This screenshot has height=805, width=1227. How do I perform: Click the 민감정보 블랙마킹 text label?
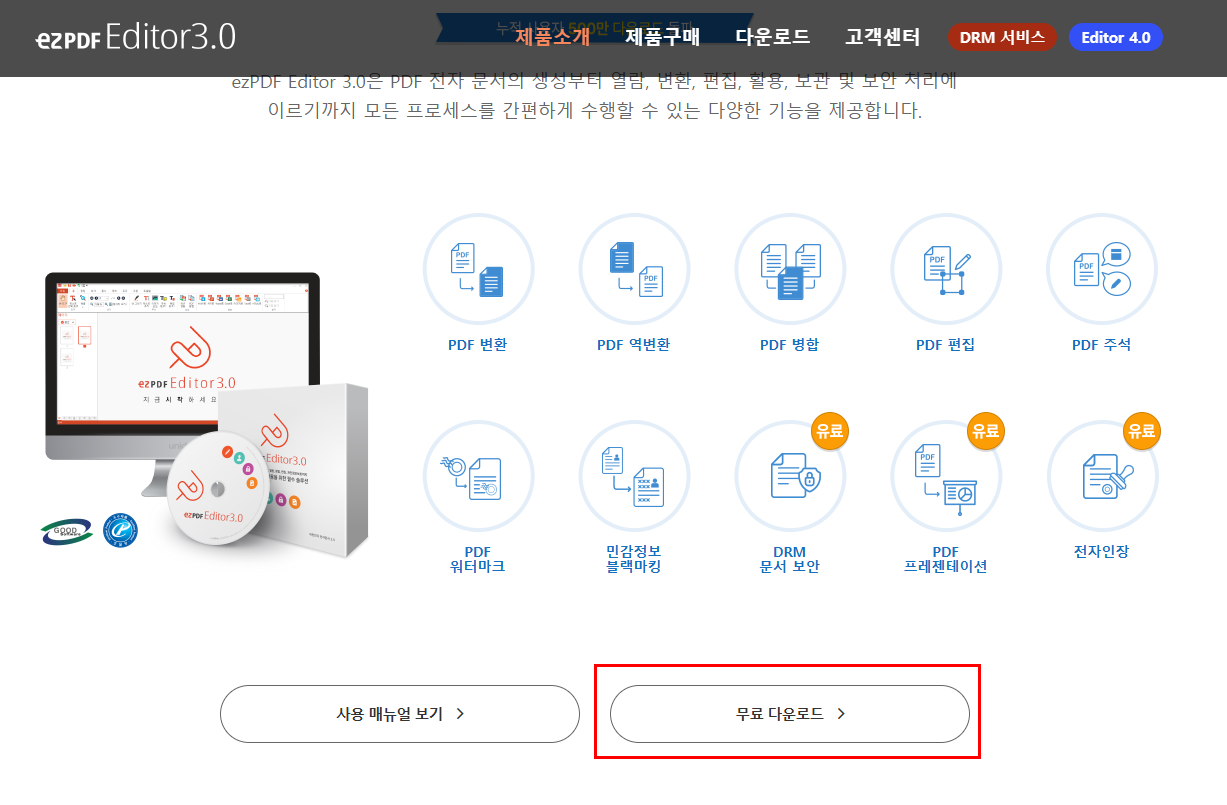tap(634, 559)
